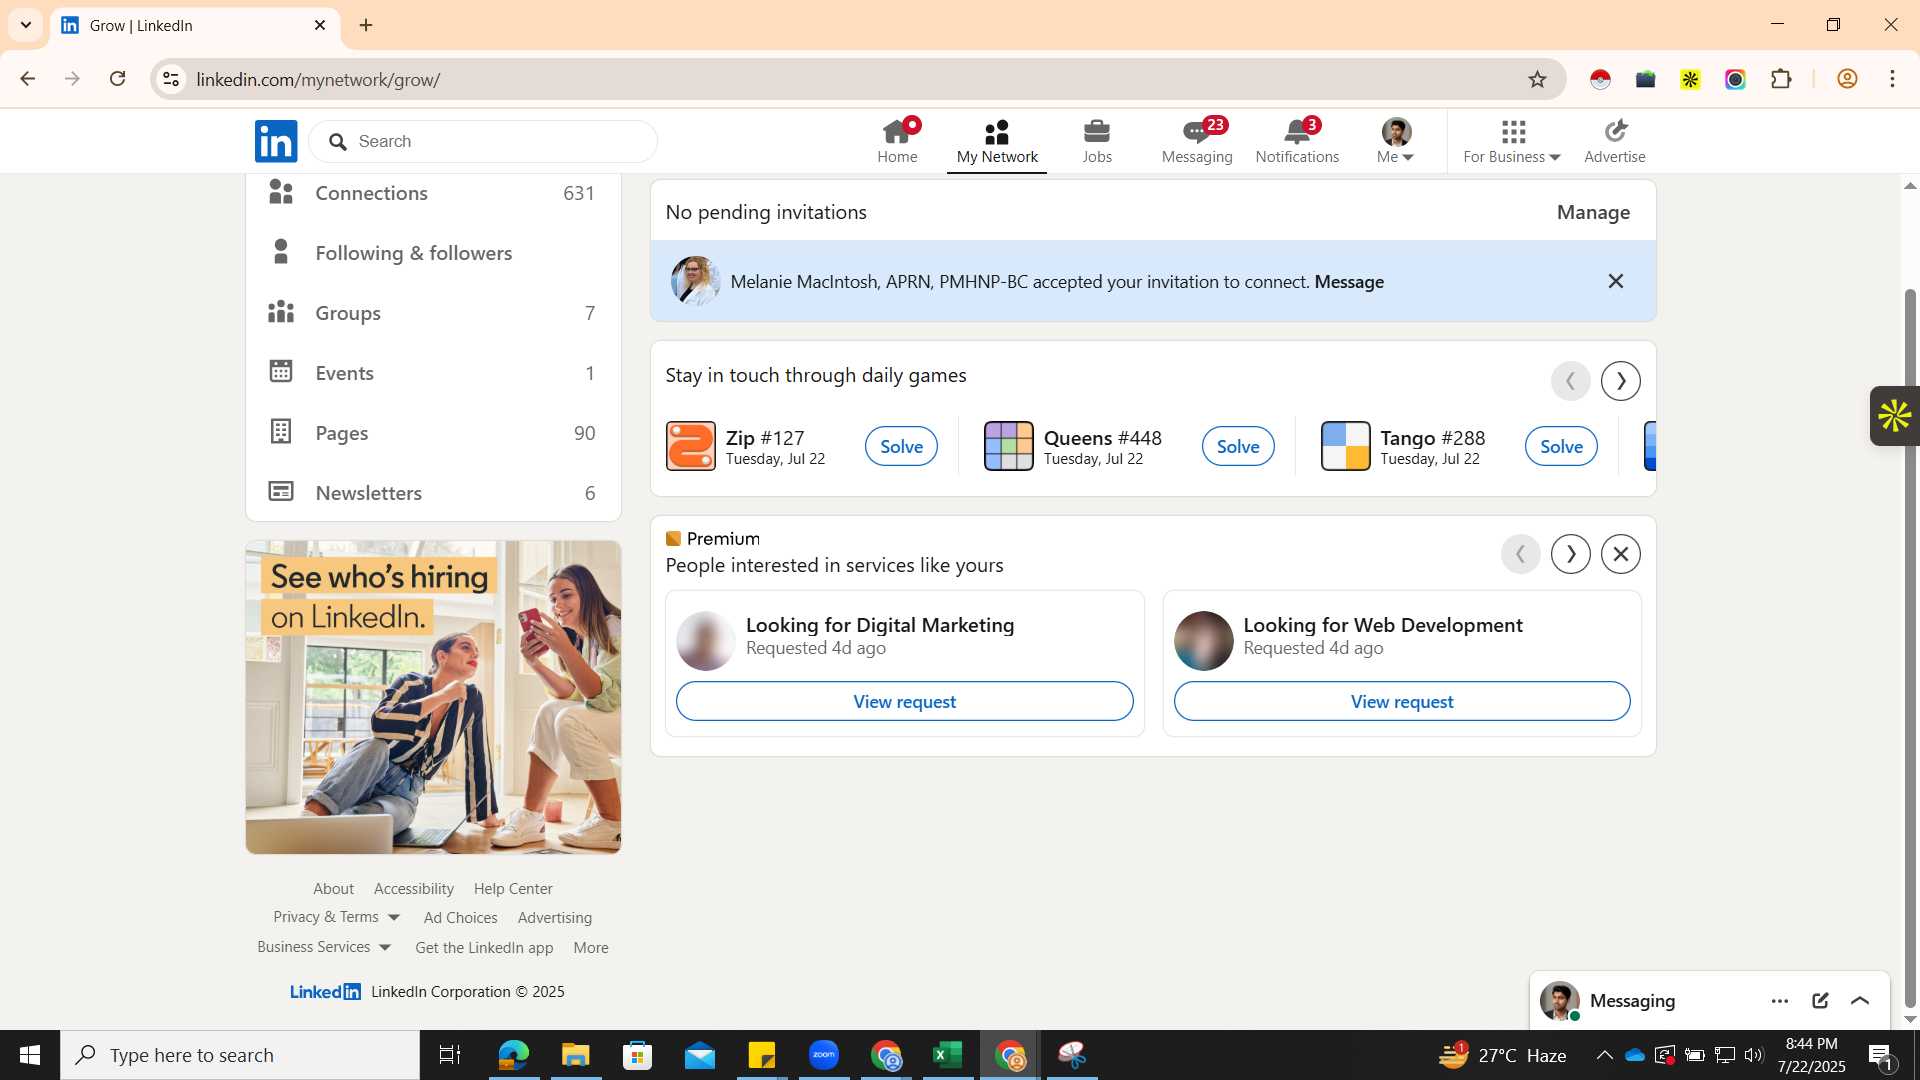The width and height of the screenshot is (1920, 1080).
Task: Reload the LinkedIn page
Action: click(118, 79)
